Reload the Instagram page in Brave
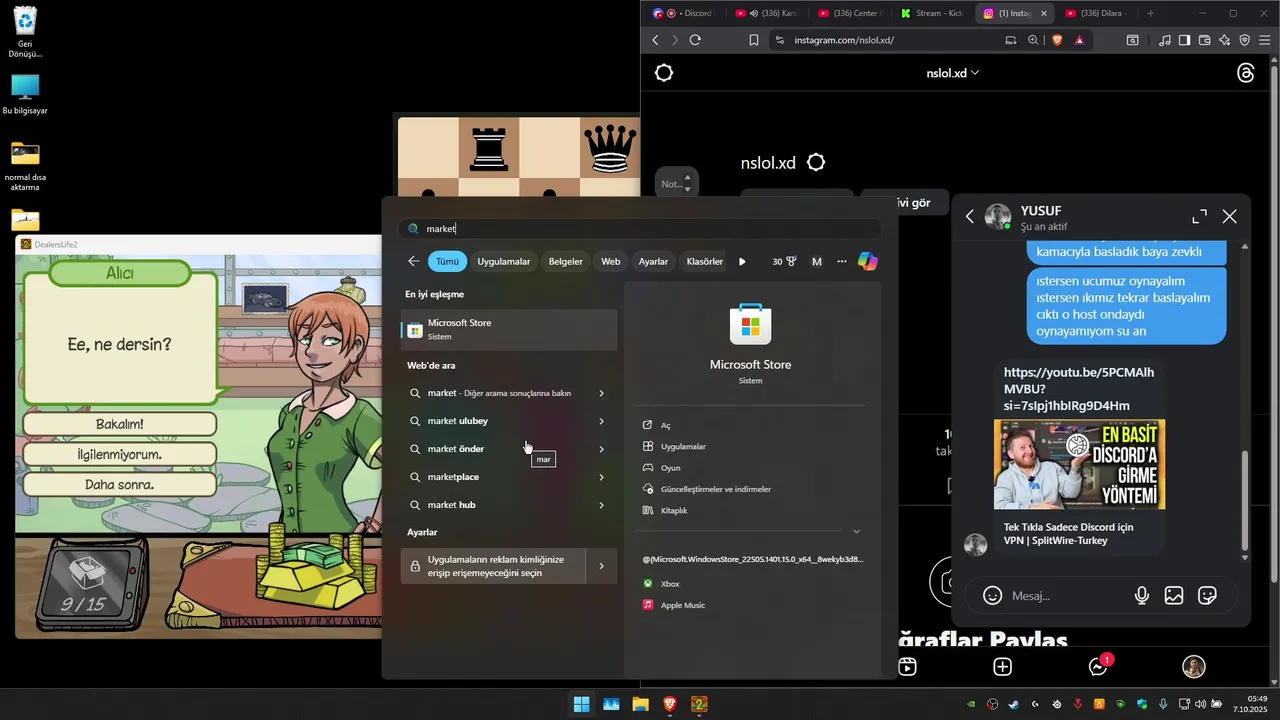1280x720 pixels. point(695,40)
